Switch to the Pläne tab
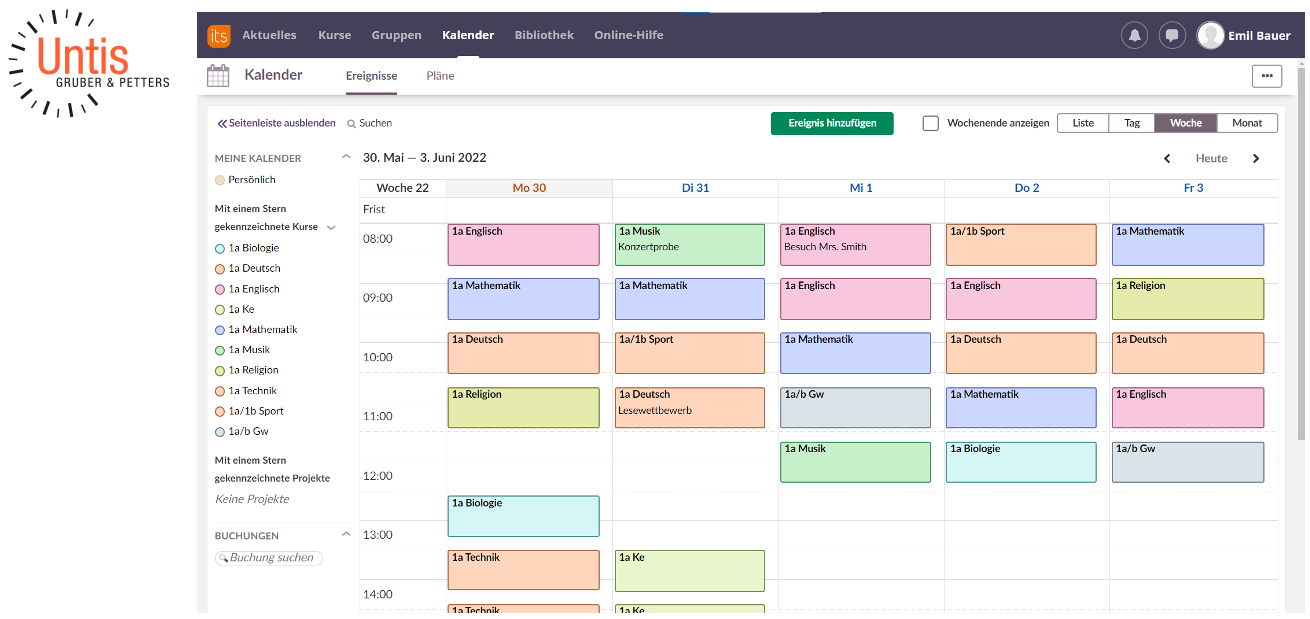Screen dimensions: 1310x619 point(440,76)
